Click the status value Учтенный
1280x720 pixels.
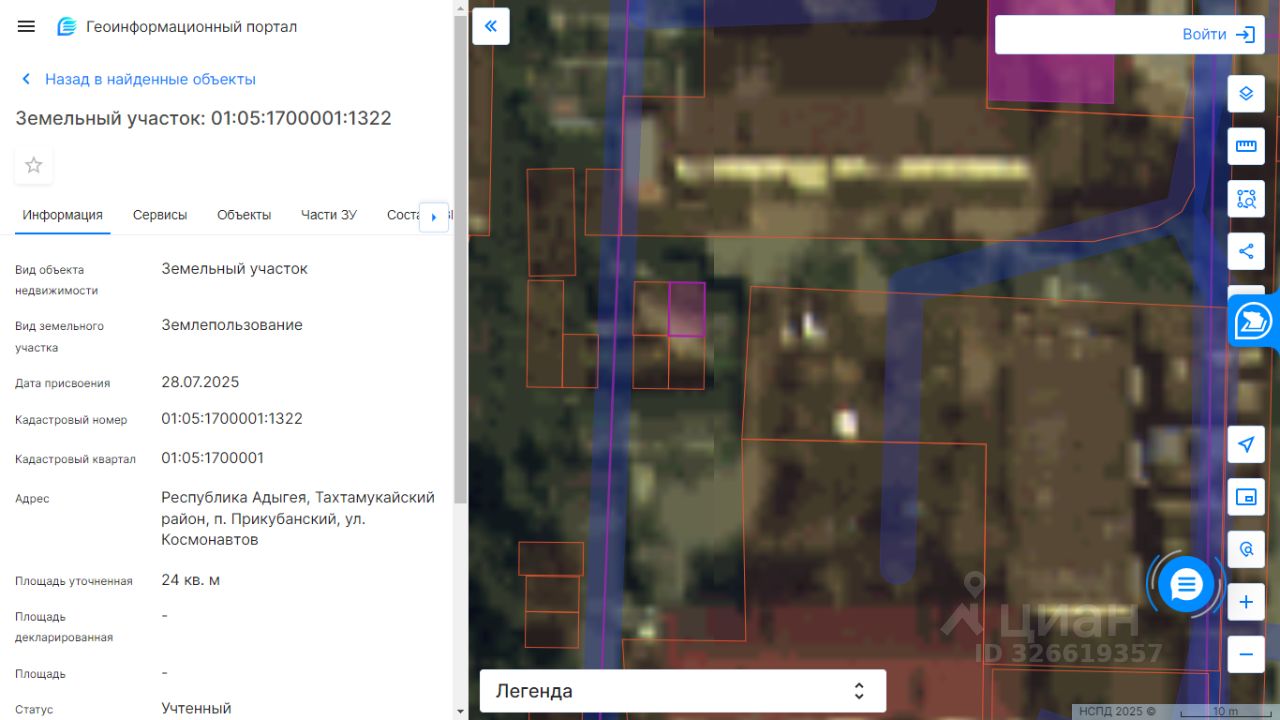coord(196,708)
